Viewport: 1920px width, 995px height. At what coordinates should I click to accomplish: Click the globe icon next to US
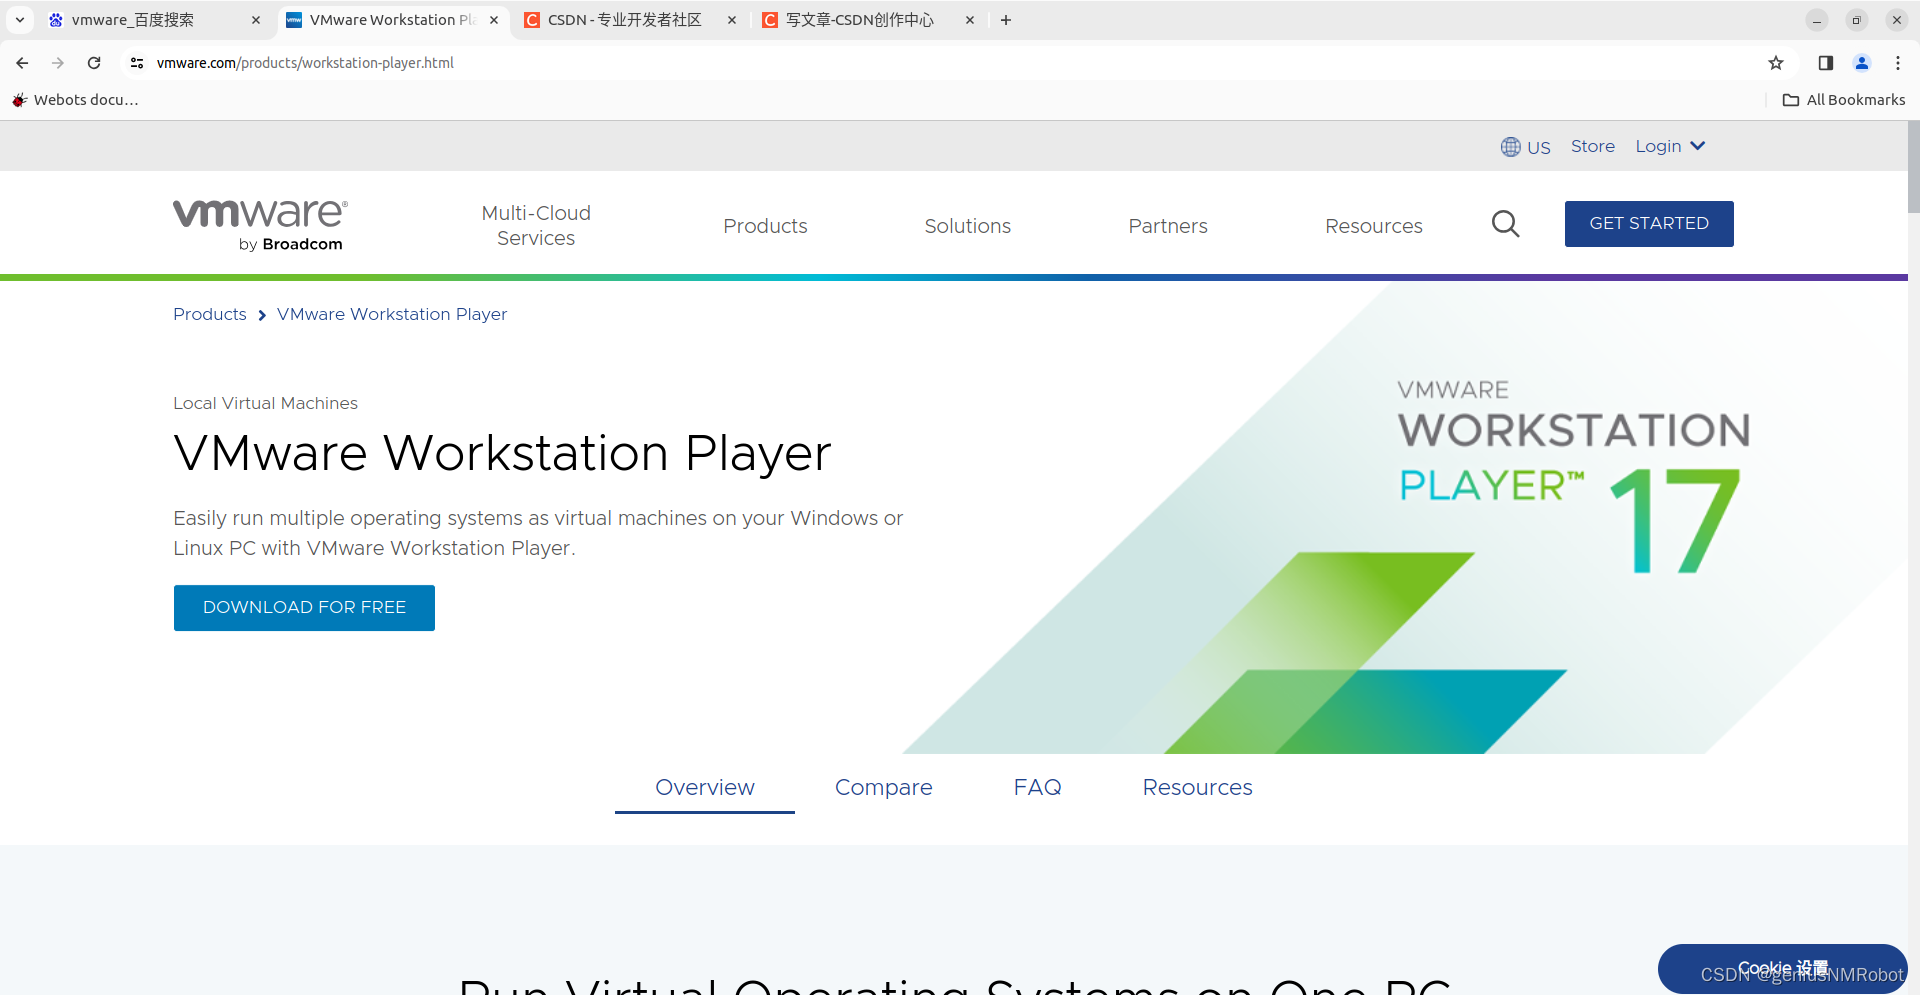pos(1510,146)
